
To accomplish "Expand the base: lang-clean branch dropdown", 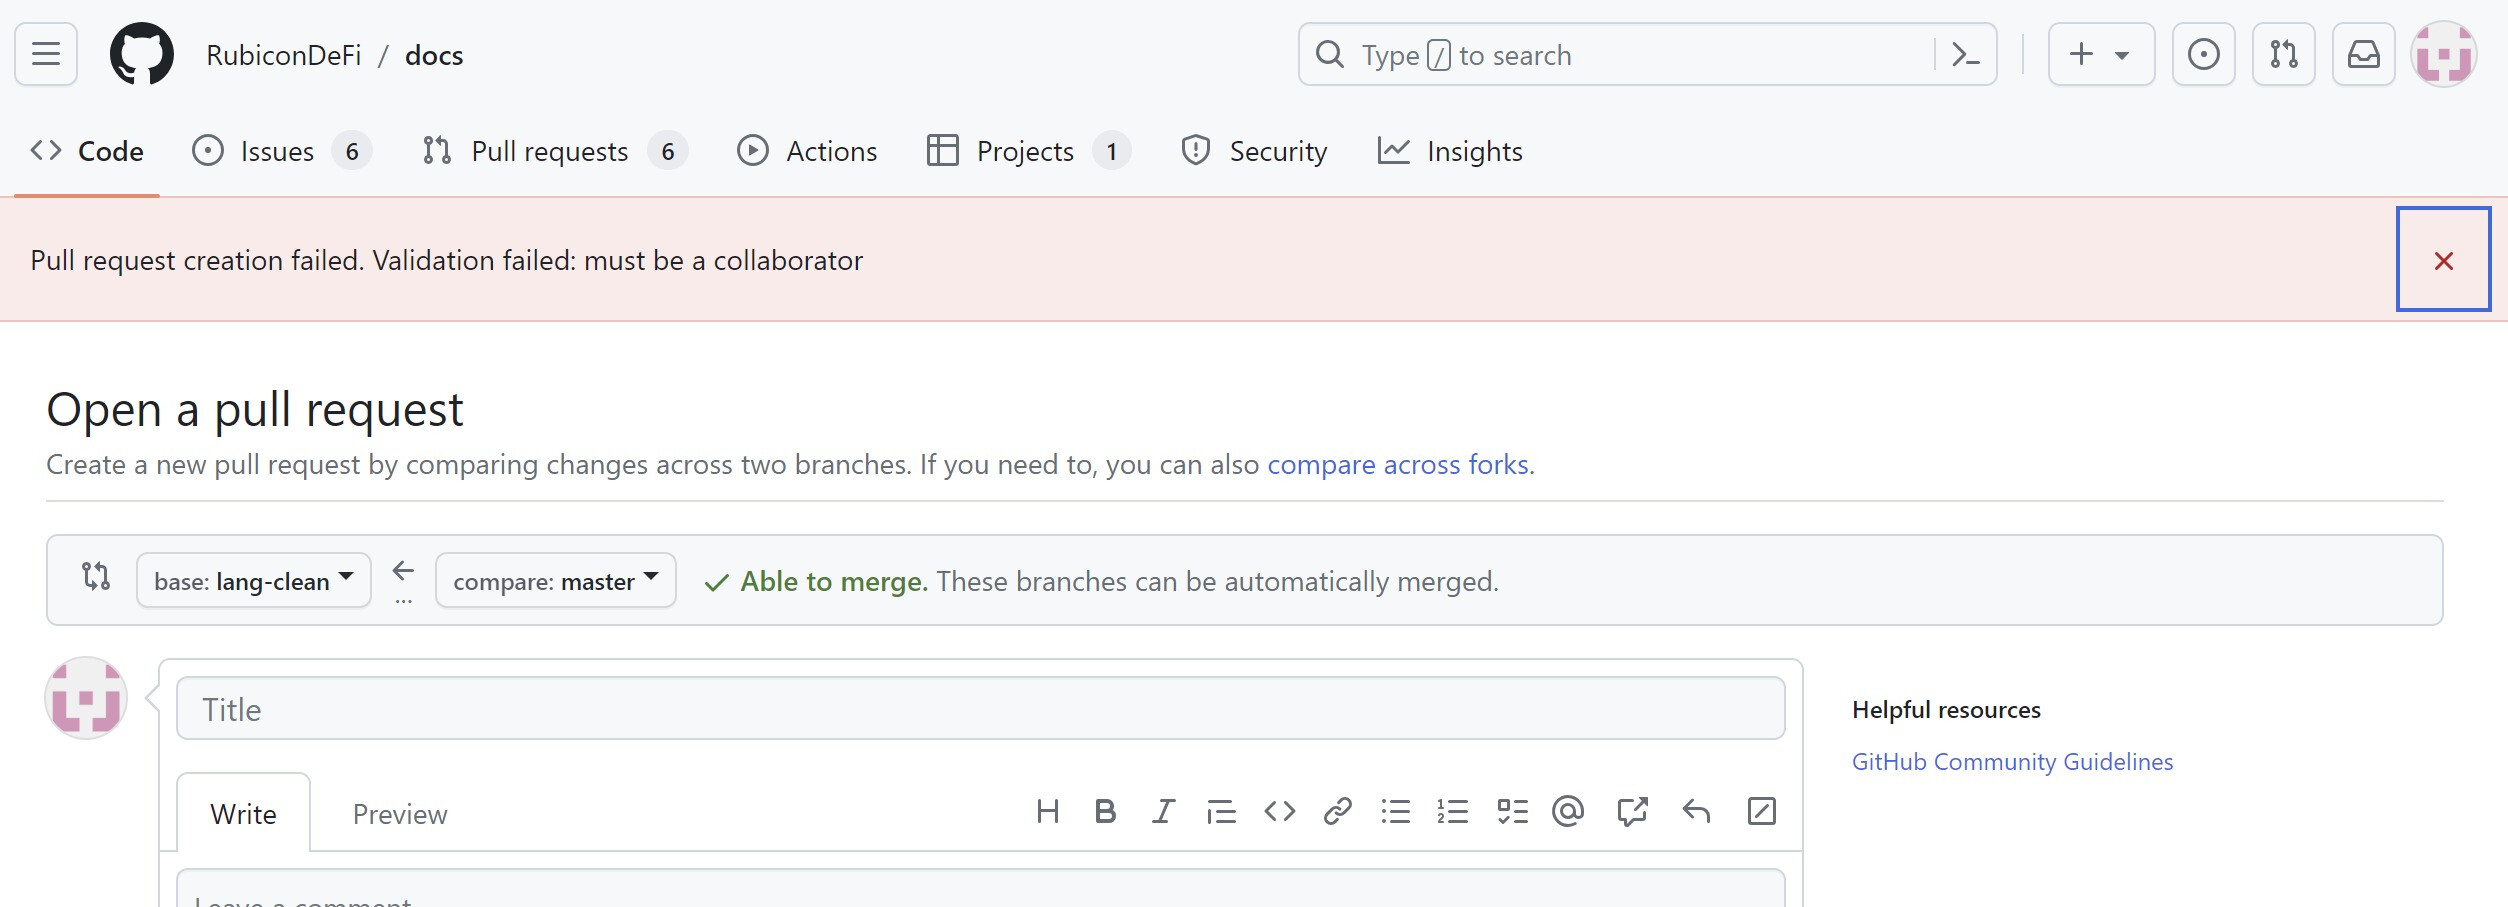I will click(253, 580).
